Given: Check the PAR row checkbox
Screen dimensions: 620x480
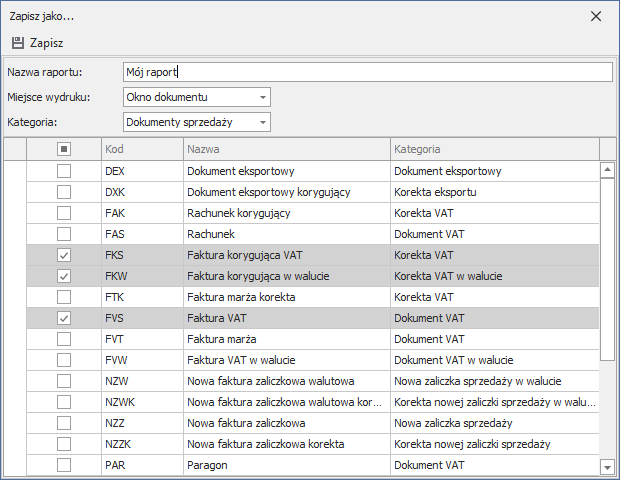Looking at the screenshot, I should (64, 465).
